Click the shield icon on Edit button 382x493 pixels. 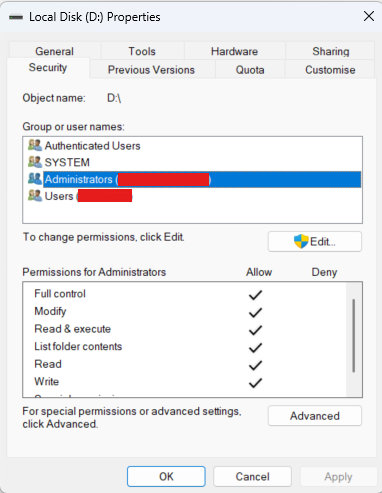(301, 241)
